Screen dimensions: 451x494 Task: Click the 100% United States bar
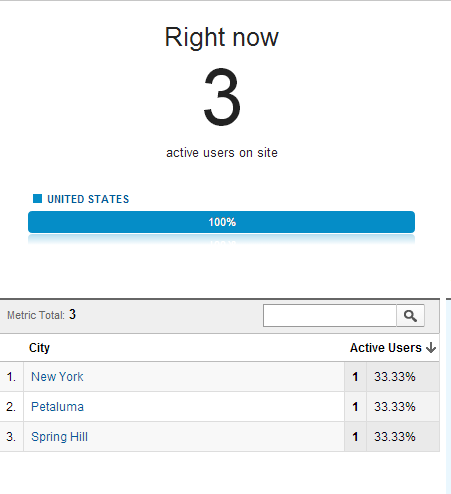coord(221,222)
